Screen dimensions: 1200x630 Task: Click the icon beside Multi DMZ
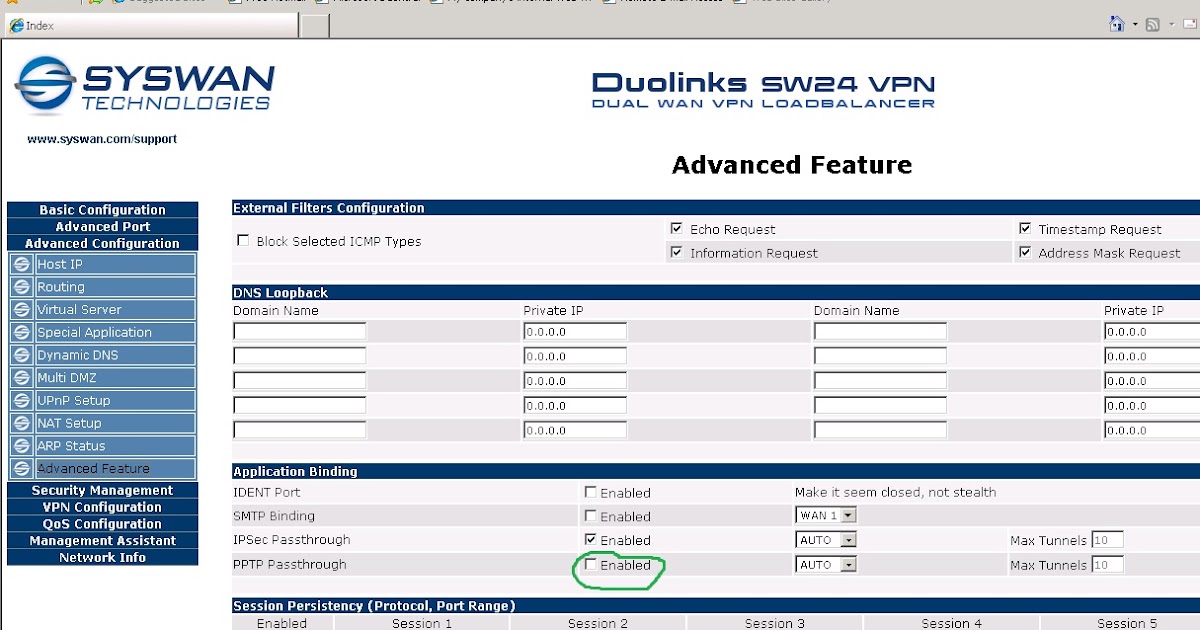coord(22,378)
